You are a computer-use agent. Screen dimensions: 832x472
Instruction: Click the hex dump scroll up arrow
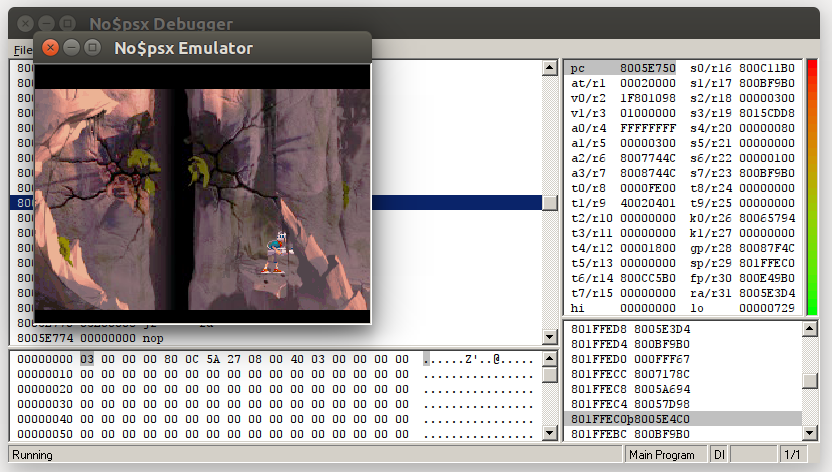[549, 359]
